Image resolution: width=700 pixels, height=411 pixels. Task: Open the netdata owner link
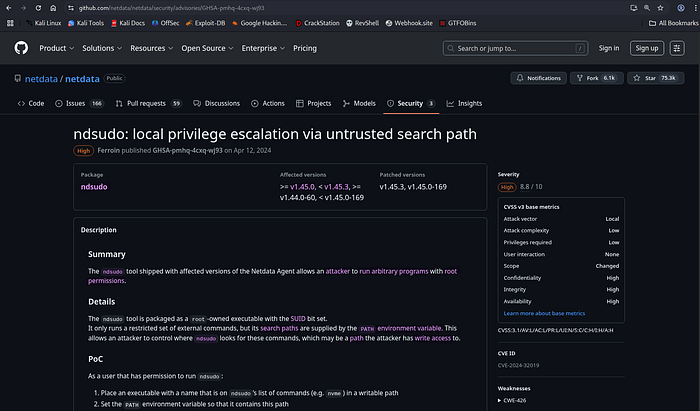(x=41, y=79)
